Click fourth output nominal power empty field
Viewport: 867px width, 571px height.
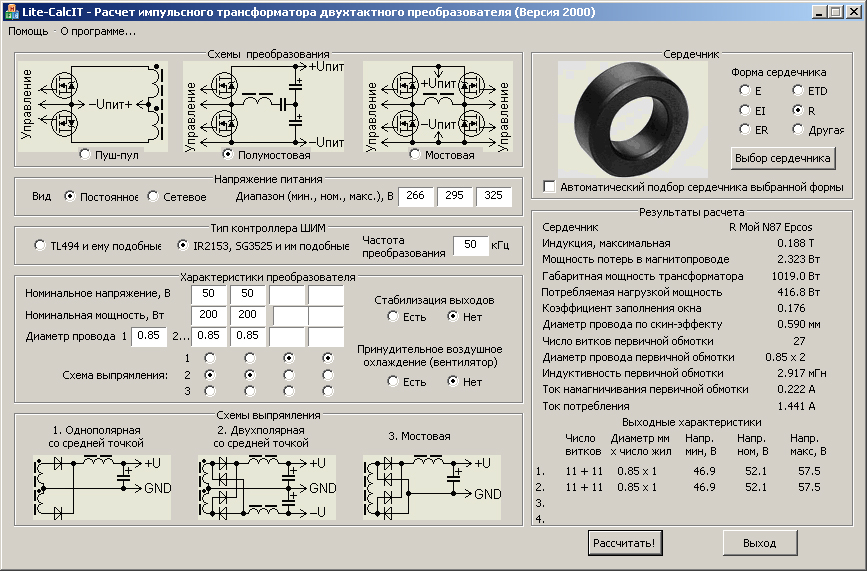tap(326, 315)
